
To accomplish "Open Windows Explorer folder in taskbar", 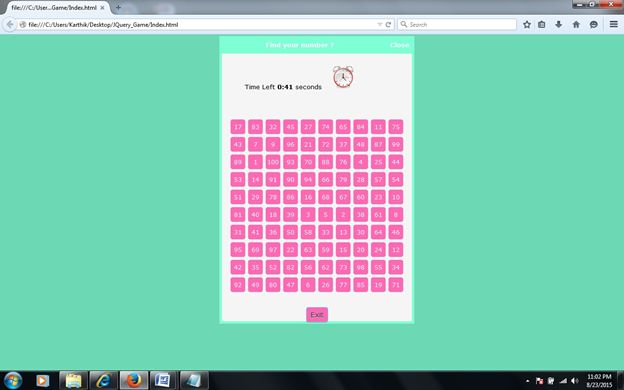I will tap(73, 380).
